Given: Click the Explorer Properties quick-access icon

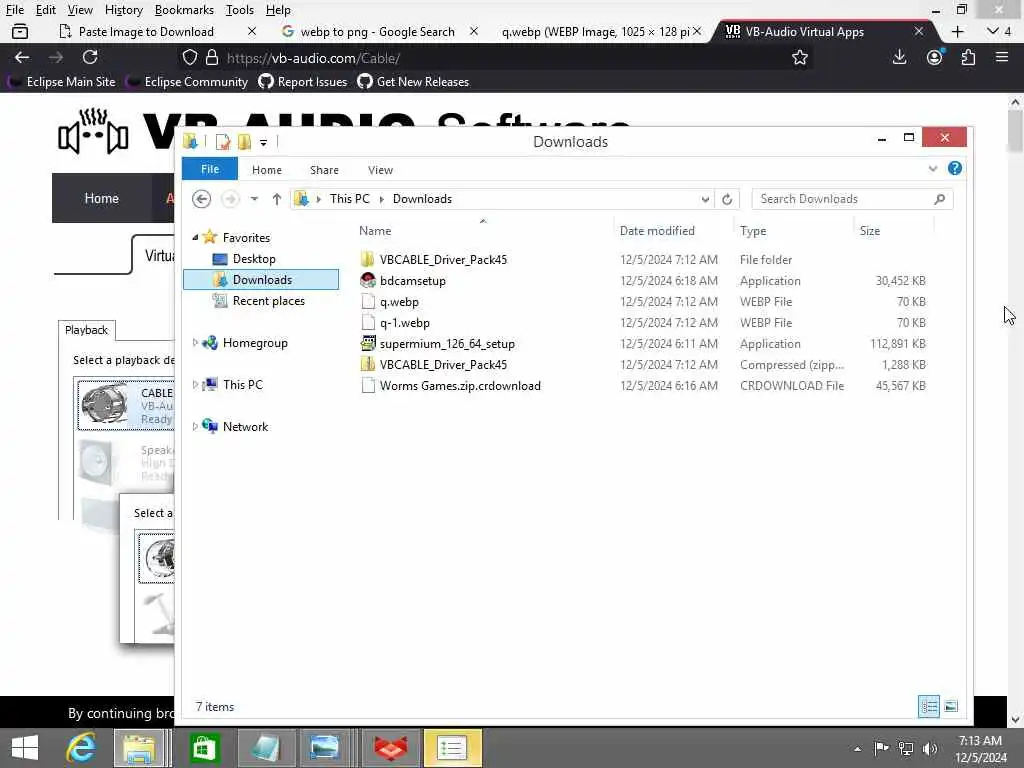Looking at the screenshot, I should [x=223, y=142].
